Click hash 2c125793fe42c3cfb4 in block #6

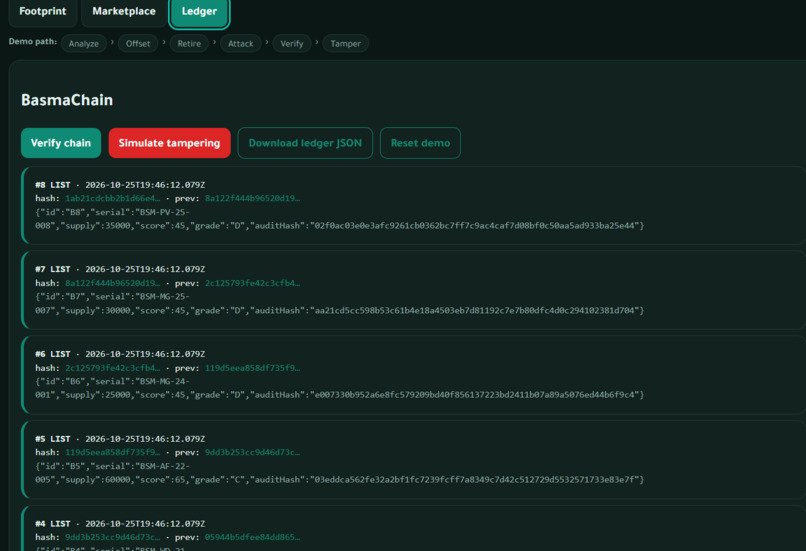[113, 368]
